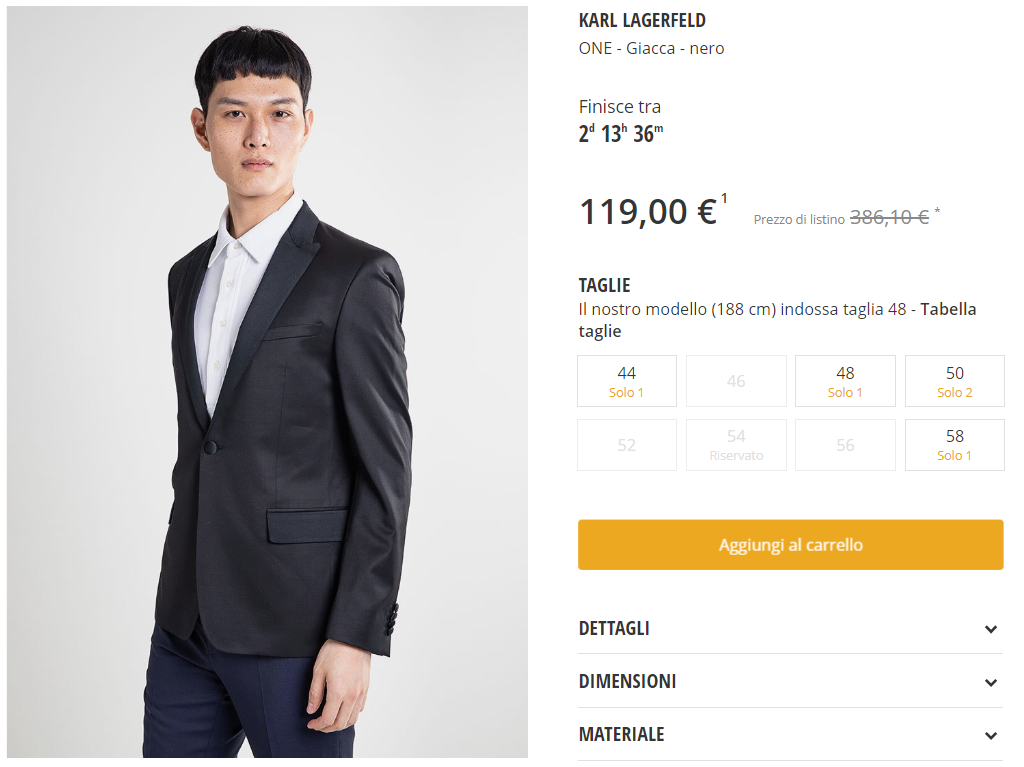Open the Tabella taglie size chart link
Viewport: 1024px width, 767px height.
(x=948, y=309)
